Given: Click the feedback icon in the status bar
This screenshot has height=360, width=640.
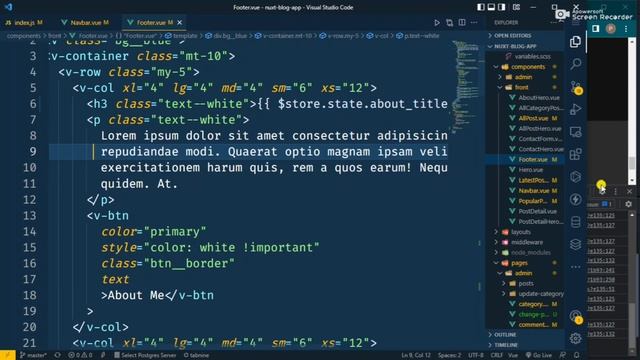Looking at the screenshot, I should coord(563,356).
